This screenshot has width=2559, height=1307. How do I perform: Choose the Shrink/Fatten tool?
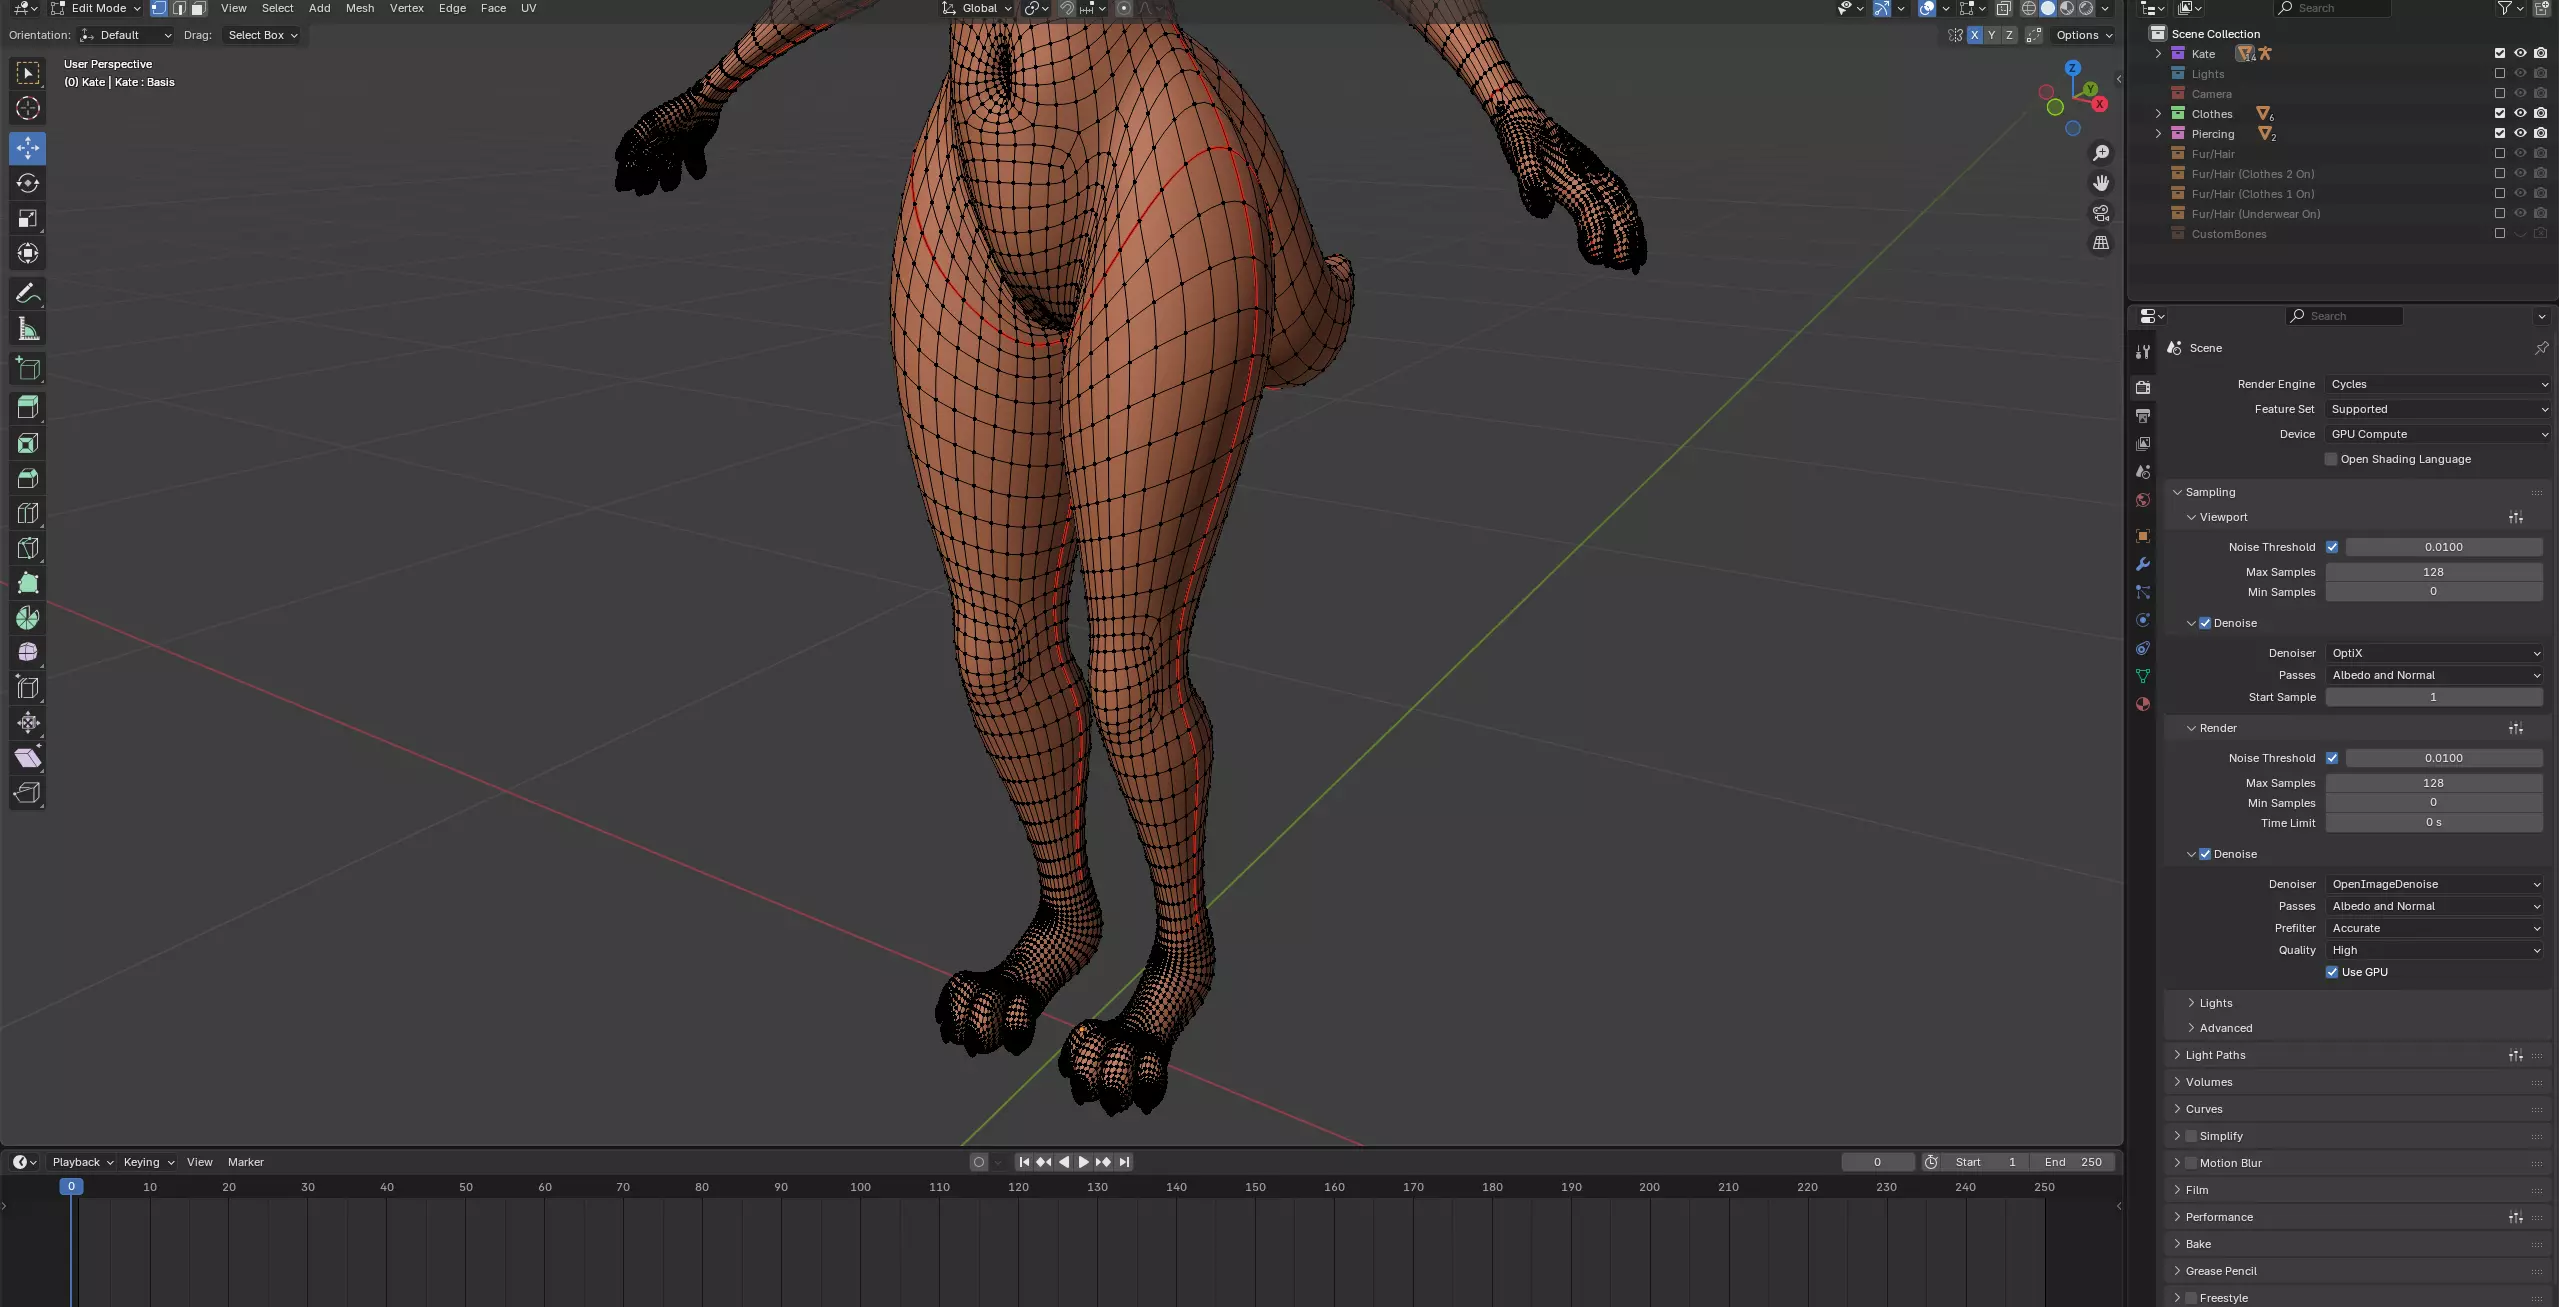point(28,722)
